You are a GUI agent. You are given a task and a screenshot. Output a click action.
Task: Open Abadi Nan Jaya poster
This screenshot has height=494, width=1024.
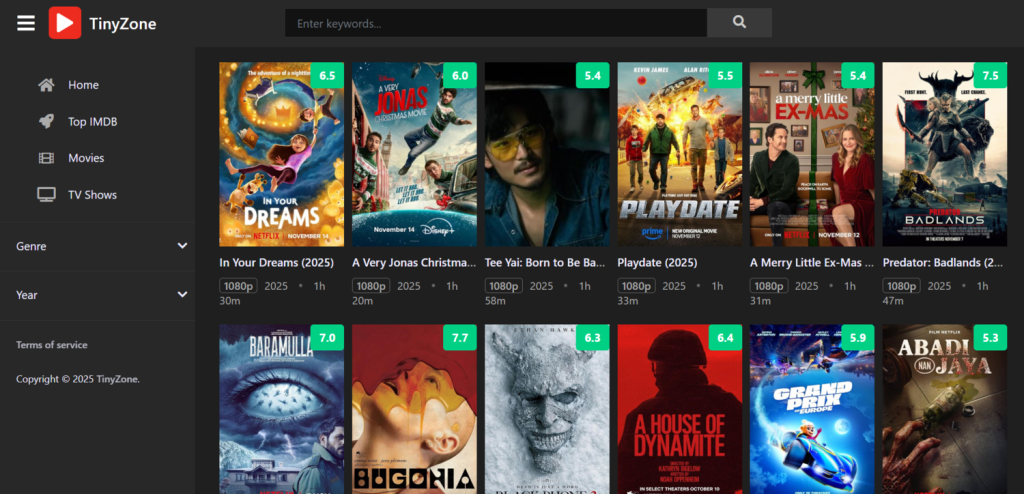coord(945,409)
